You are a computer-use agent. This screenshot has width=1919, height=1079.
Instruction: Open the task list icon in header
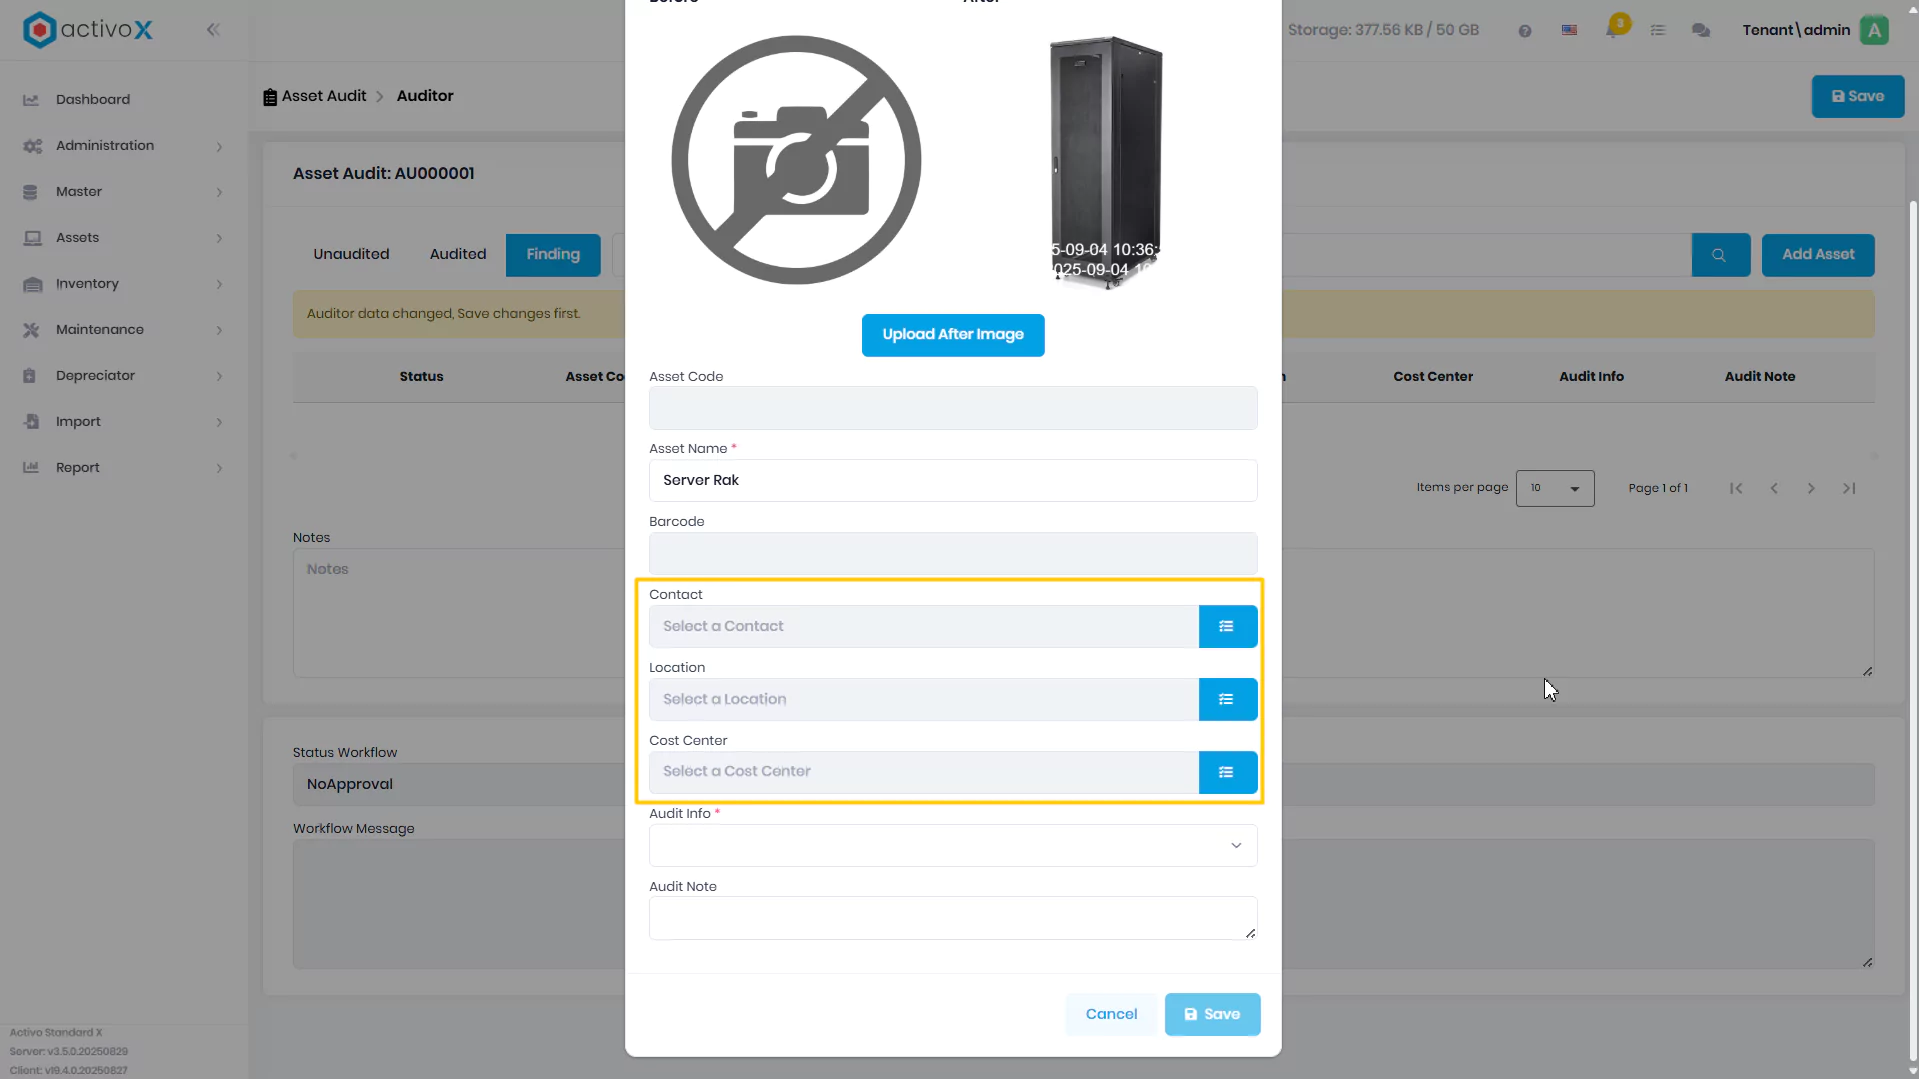[1657, 31]
